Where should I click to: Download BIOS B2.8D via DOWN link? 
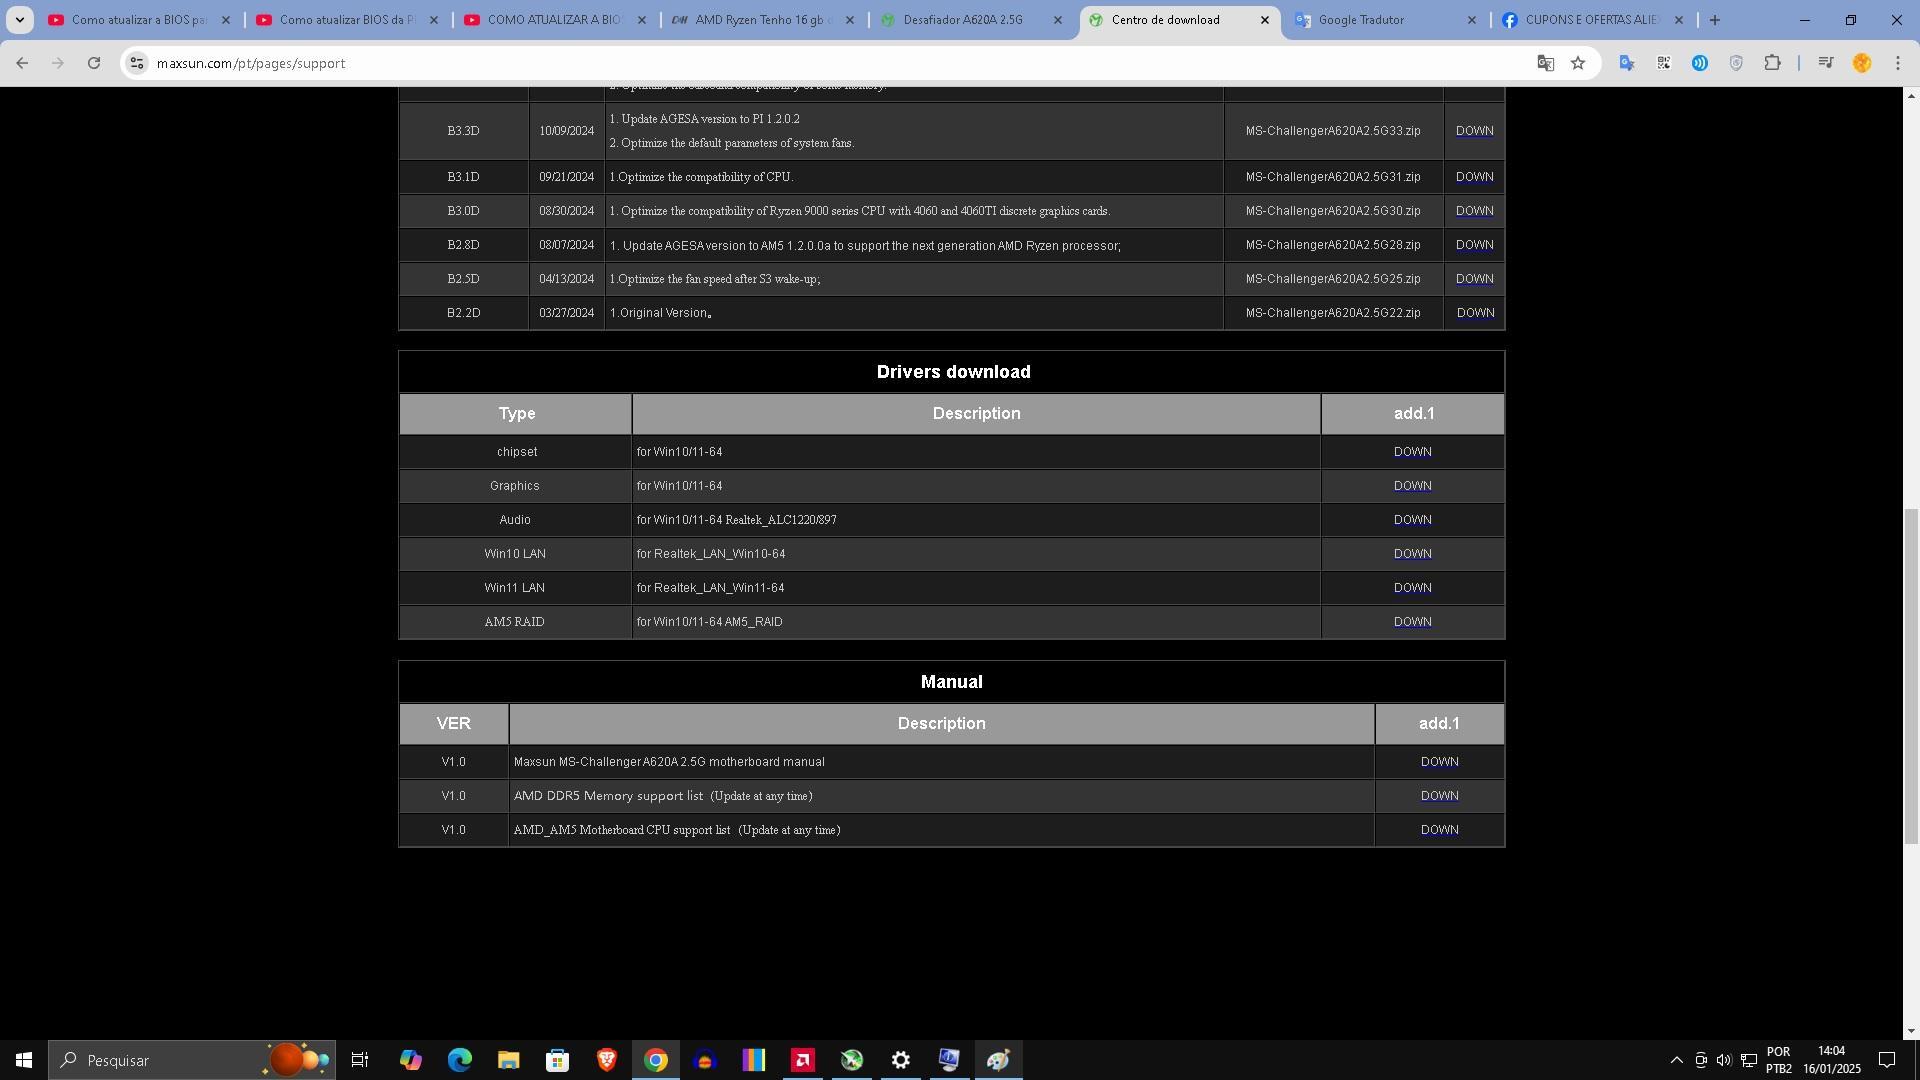[x=1474, y=245]
